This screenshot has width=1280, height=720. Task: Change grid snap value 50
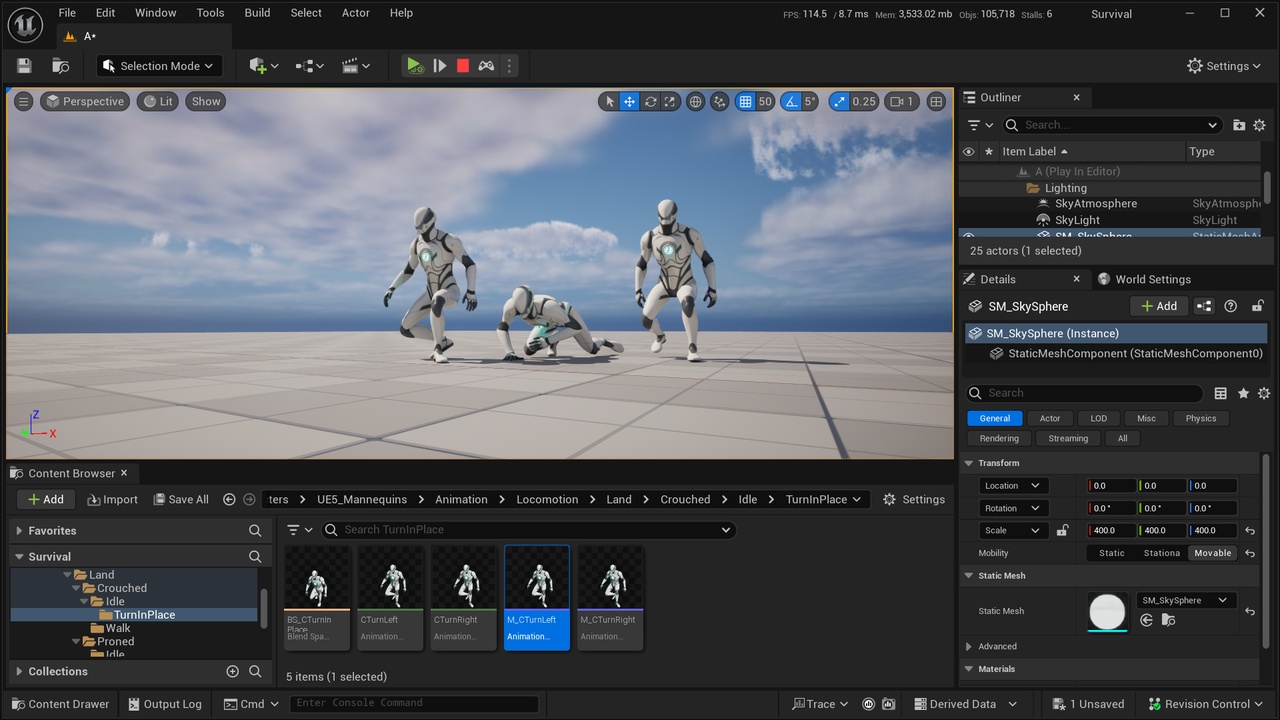click(765, 101)
